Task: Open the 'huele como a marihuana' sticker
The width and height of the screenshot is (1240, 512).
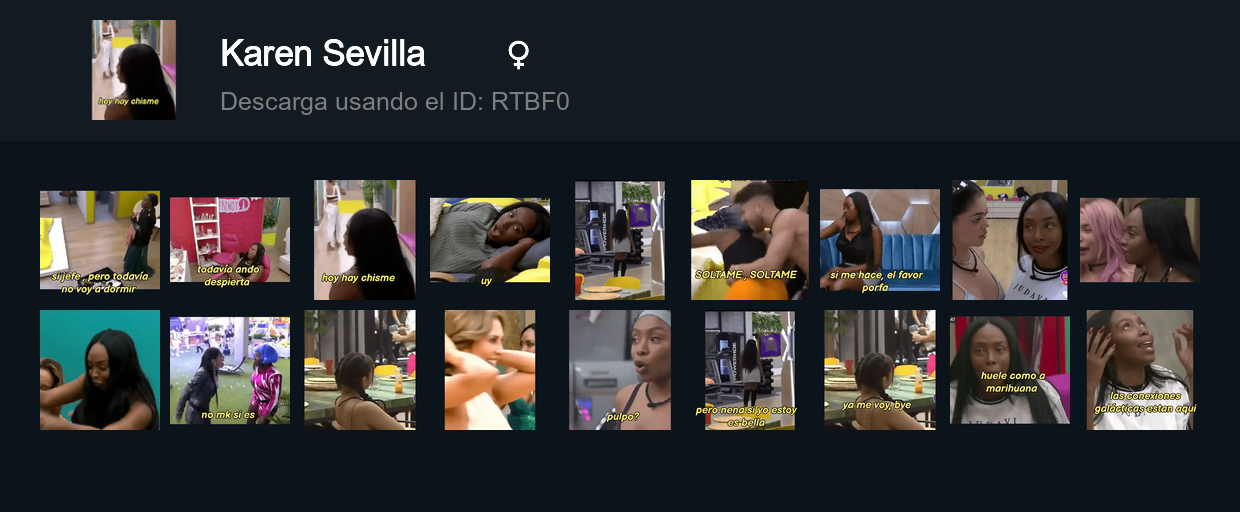Action: tap(1010, 370)
